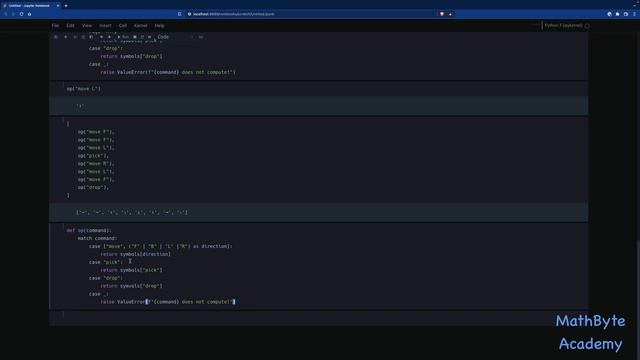The image size is (640, 360).
Task: Open the command palette keyboard icon
Action: (x=201, y=37)
